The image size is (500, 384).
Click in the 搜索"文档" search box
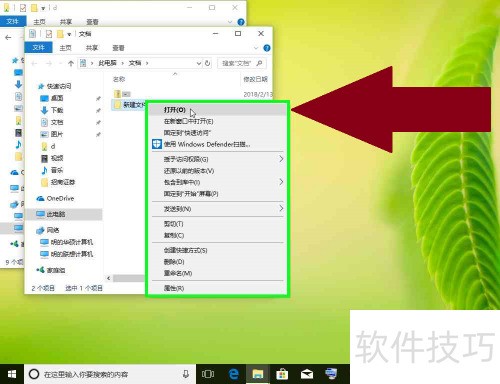242,63
